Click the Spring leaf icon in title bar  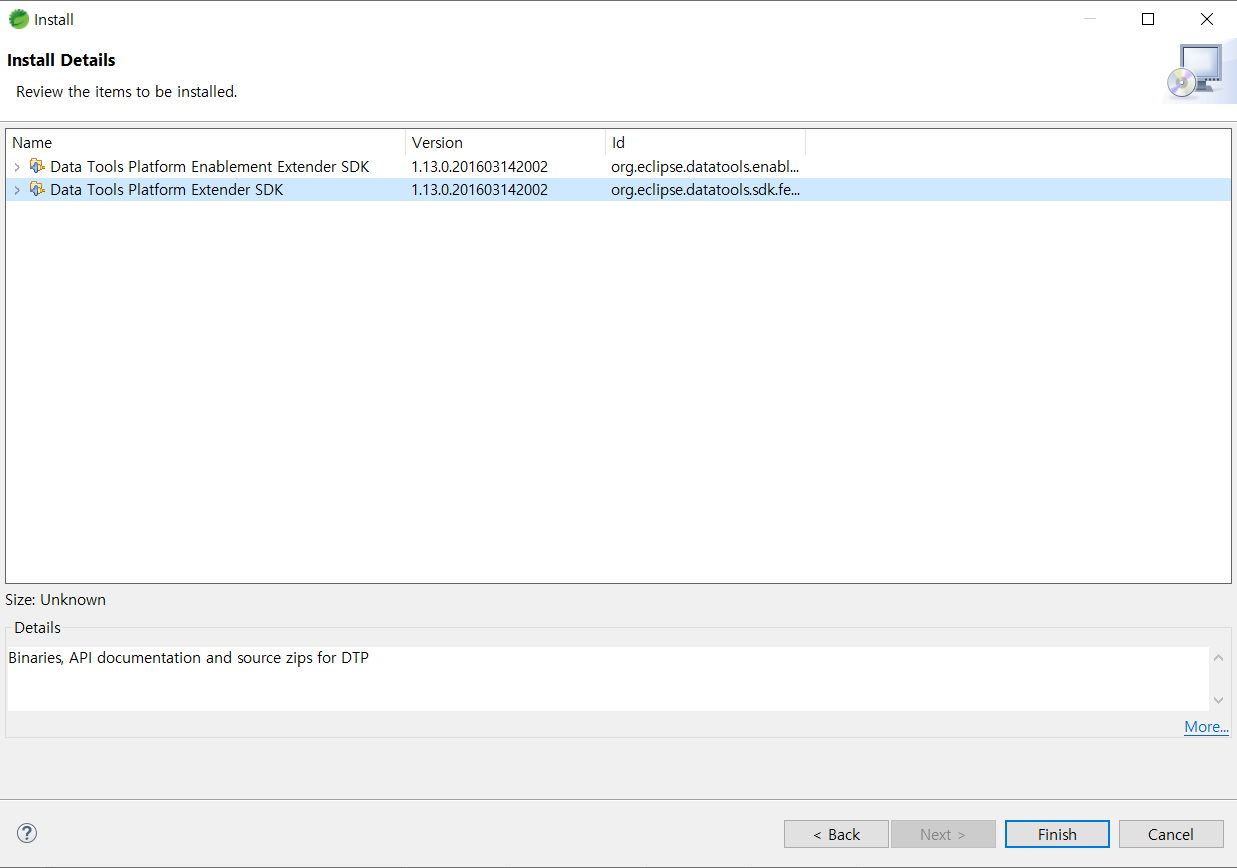[18, 19]
